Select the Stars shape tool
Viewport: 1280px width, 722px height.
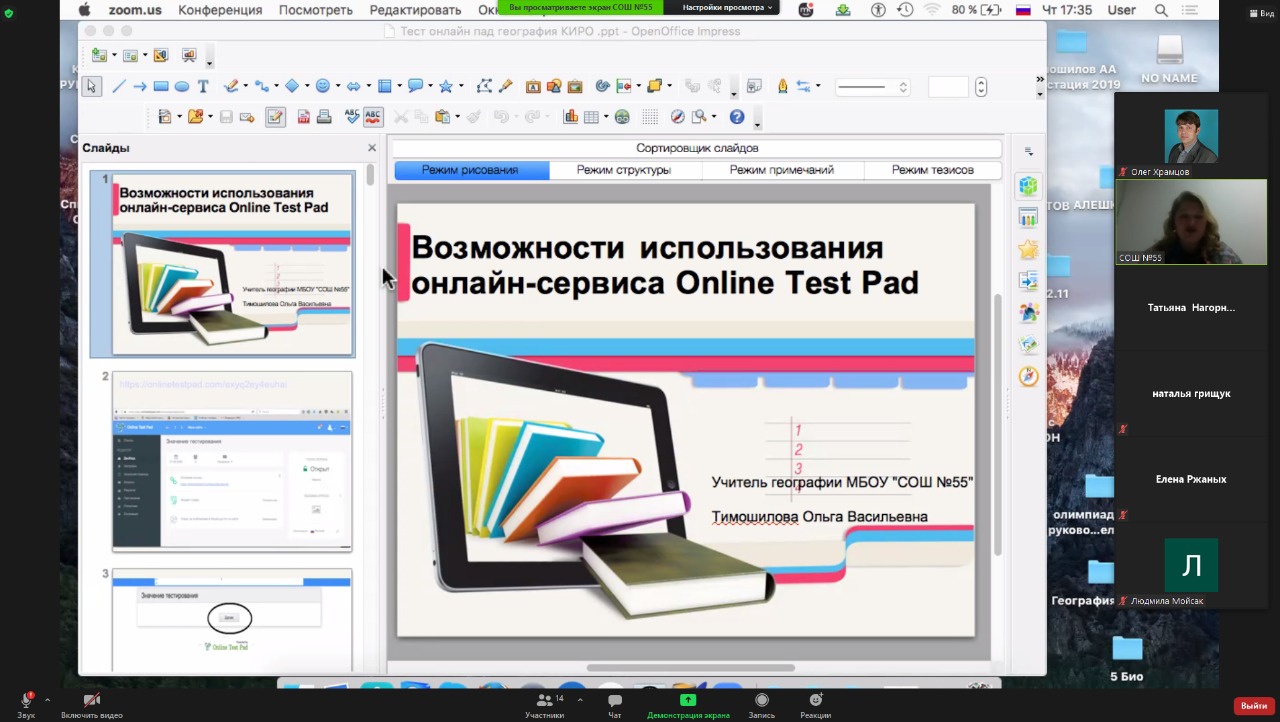[x=446, y=86]
